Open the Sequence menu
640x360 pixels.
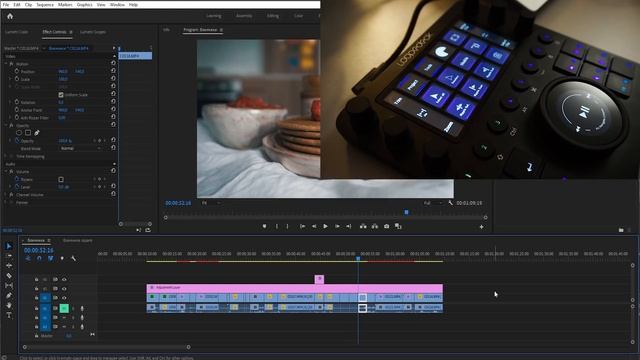(x=45, y=4)
